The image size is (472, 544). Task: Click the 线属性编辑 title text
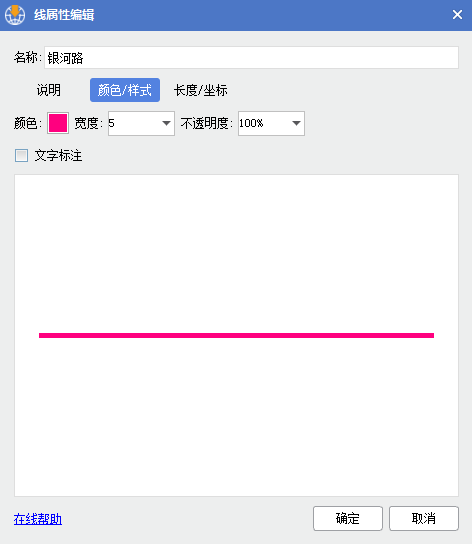(x=64, y=15)
